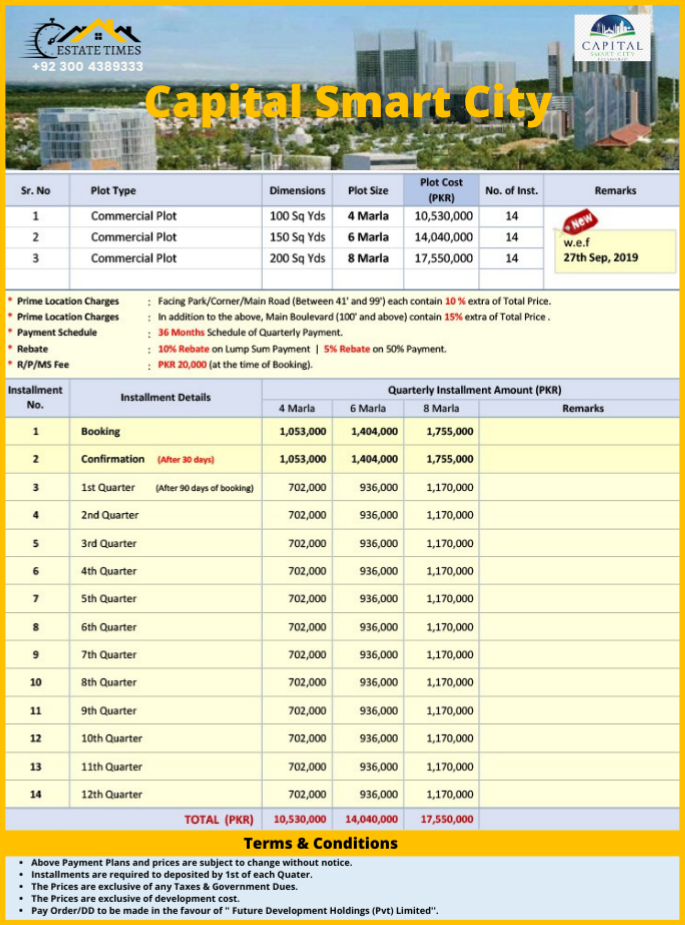Click the Estate Times logo
Viewport: 685px width, 925px height.
pos(83,39)
